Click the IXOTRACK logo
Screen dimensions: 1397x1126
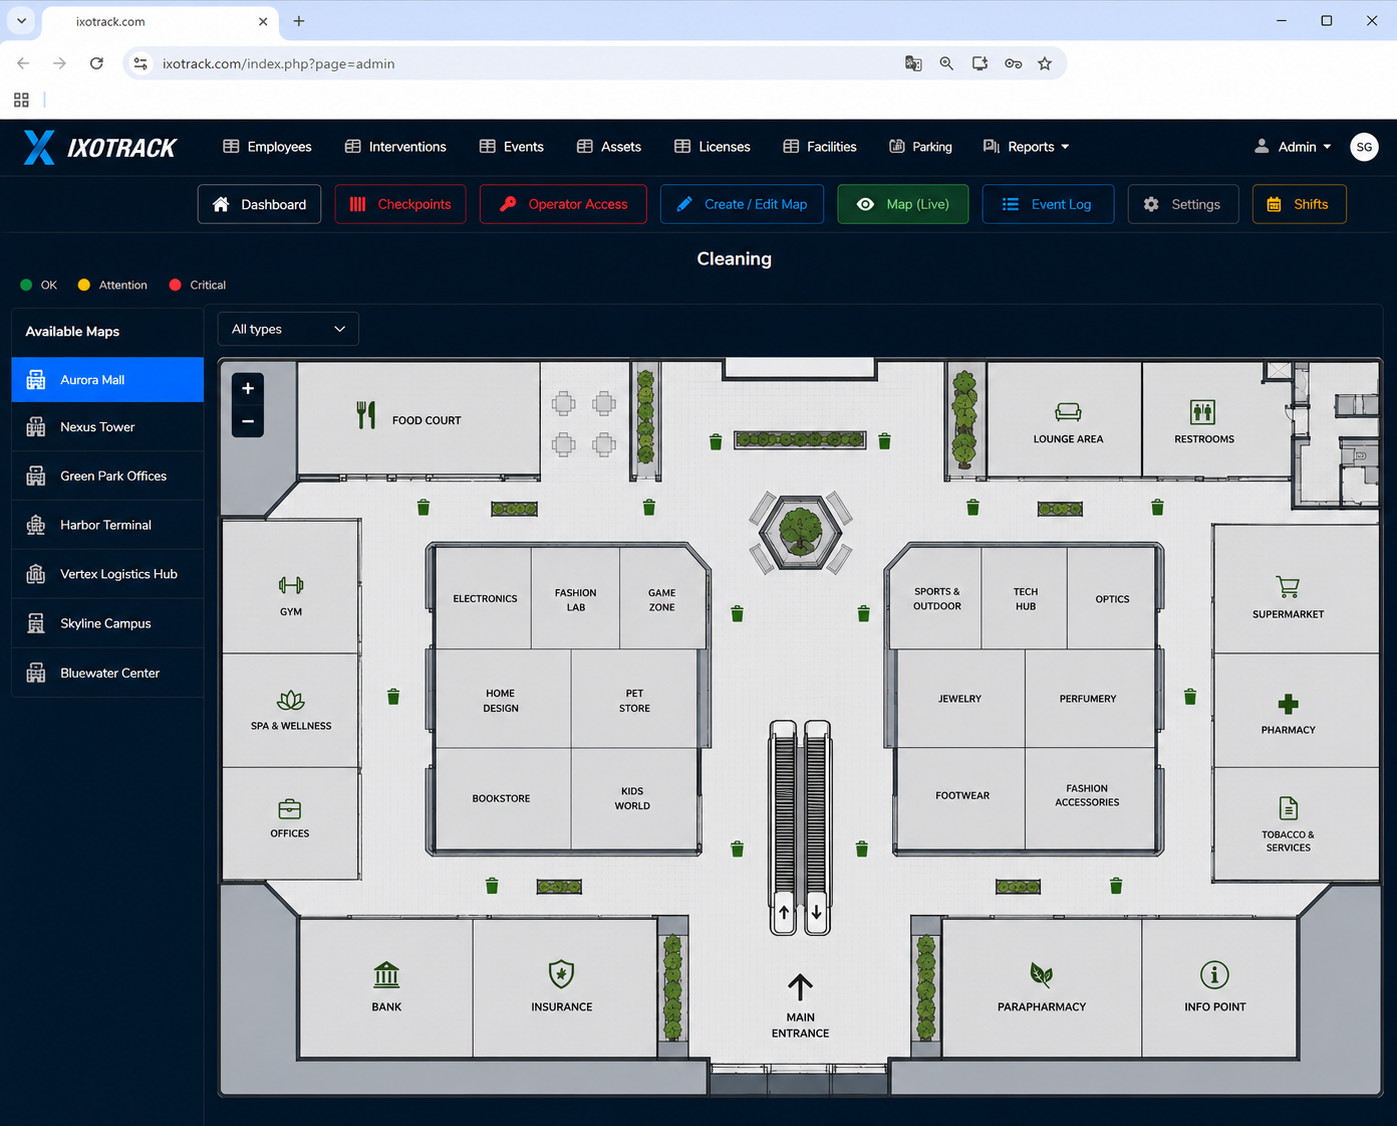click(x=100, y=147)
